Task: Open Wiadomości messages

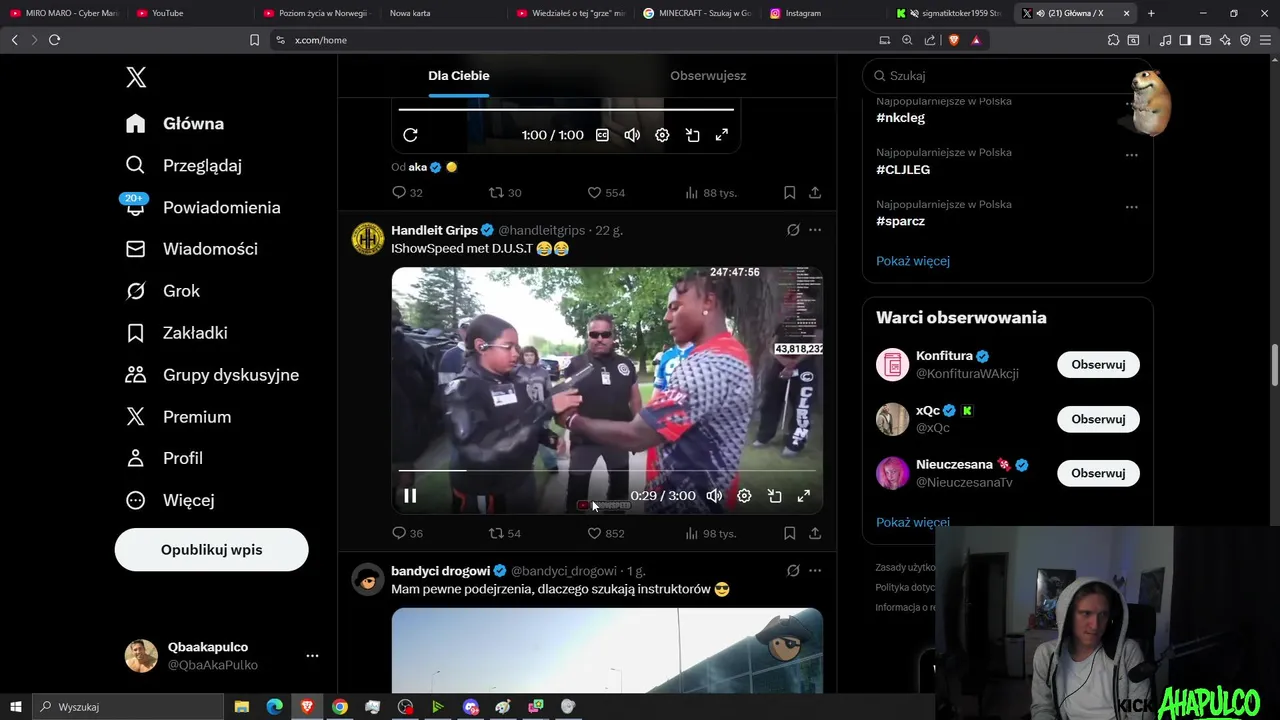Action: [192, 249]
